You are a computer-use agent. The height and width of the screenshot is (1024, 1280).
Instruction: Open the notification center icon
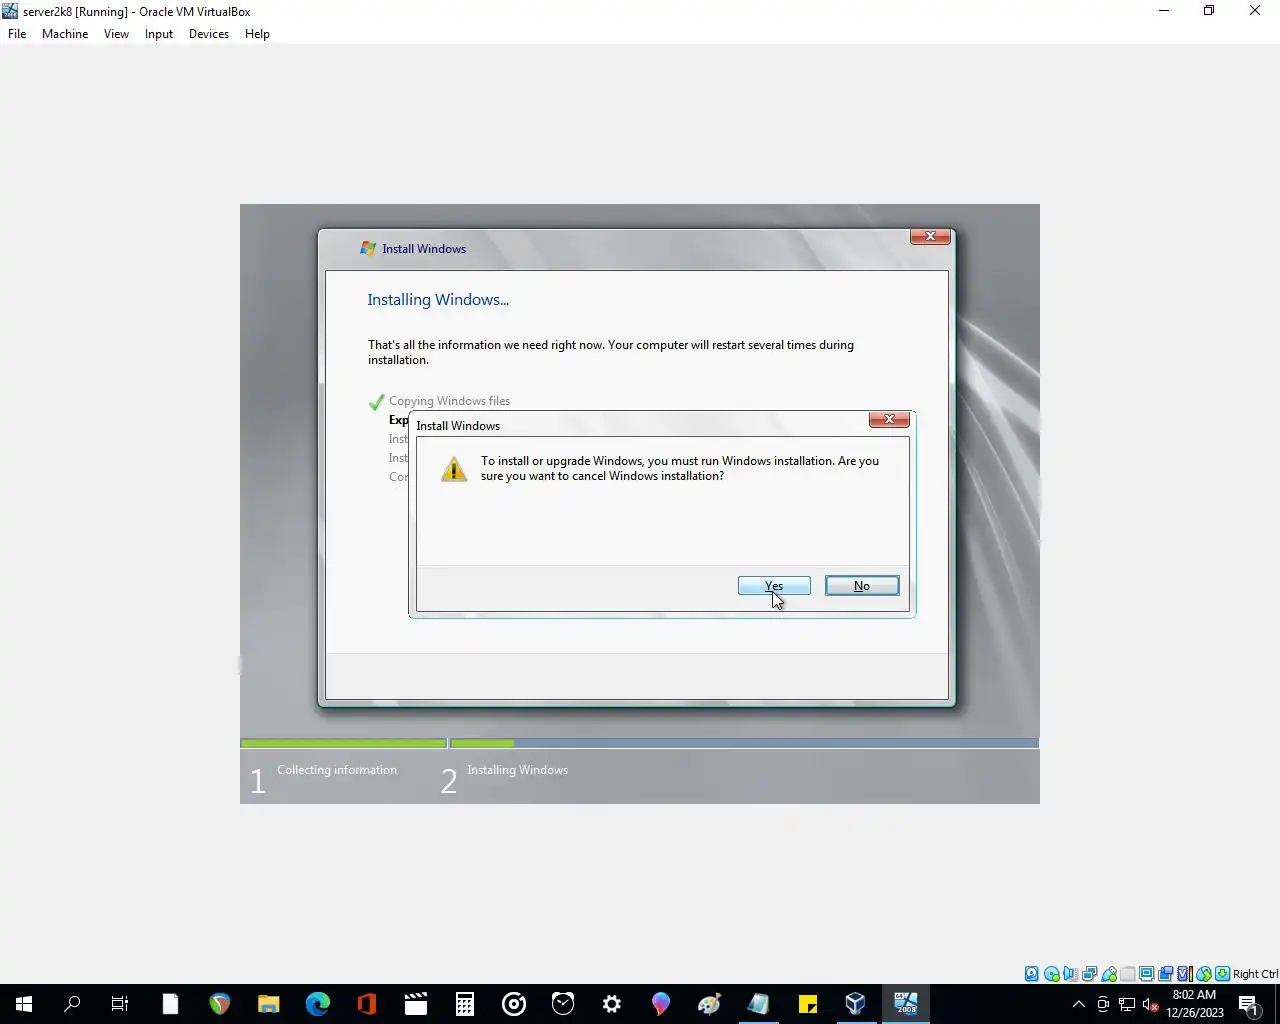pos(1249,1005)
